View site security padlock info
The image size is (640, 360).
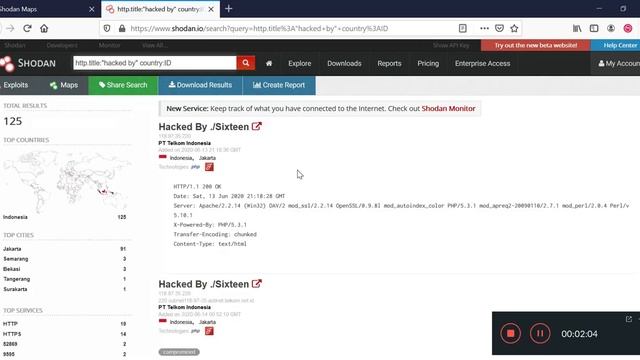pos(122,29)
